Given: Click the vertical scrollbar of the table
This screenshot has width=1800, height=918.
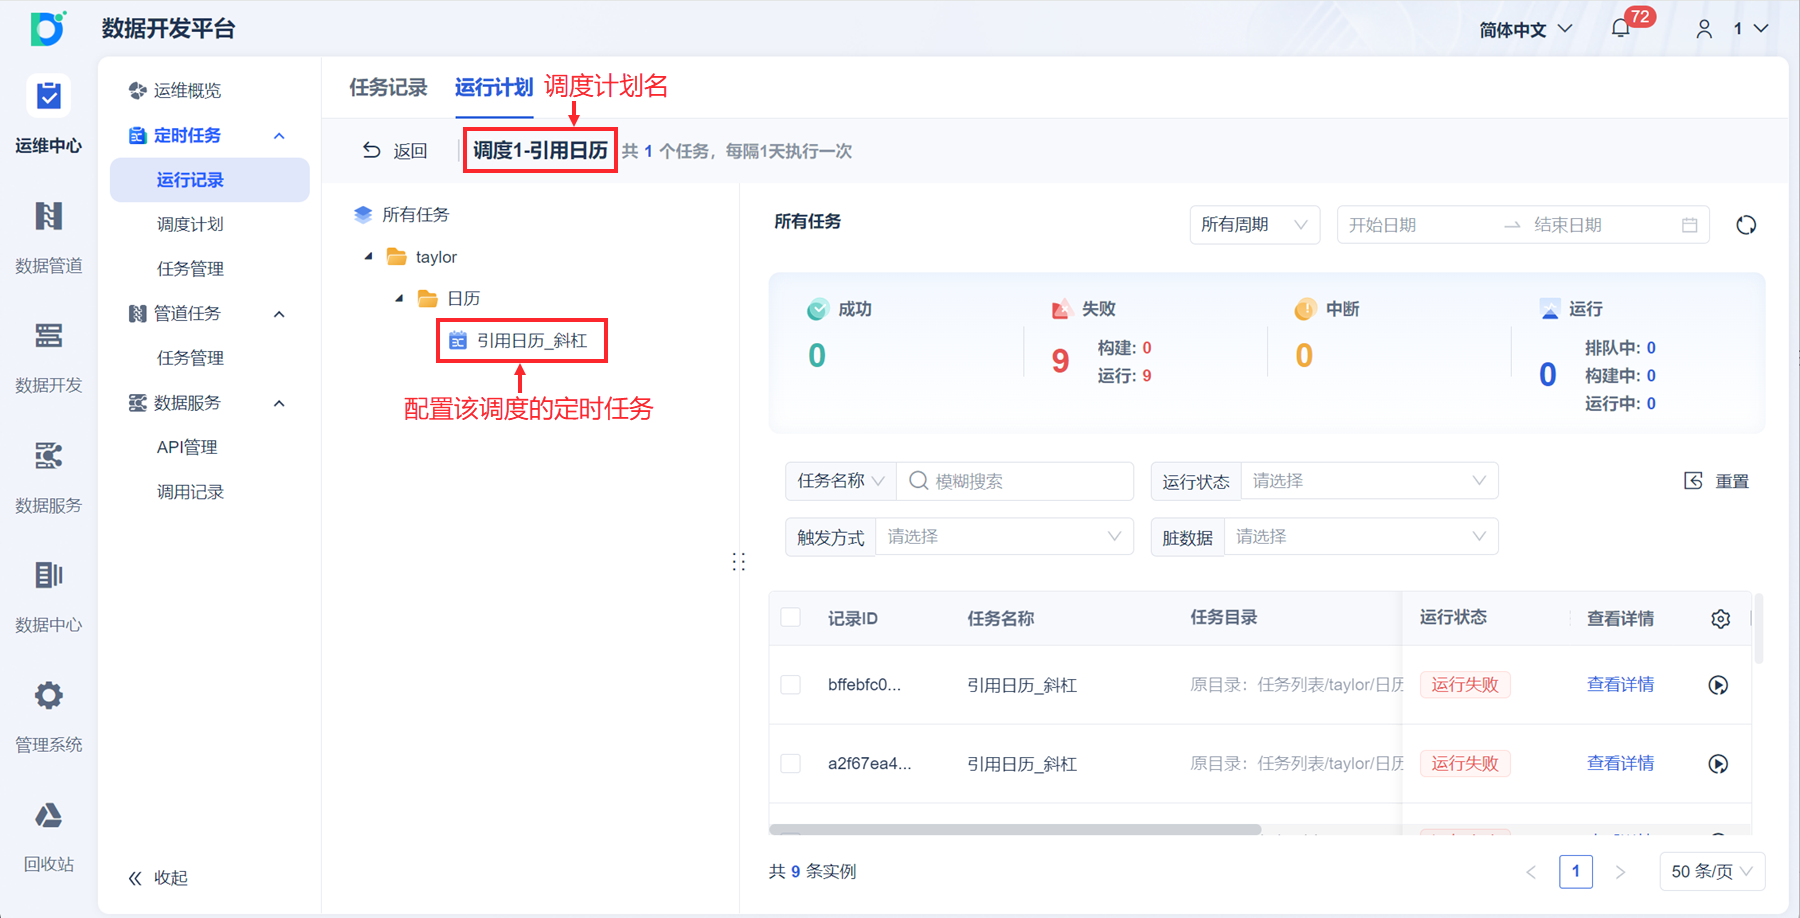Looking at the screenshot, I should (1759, 628).
